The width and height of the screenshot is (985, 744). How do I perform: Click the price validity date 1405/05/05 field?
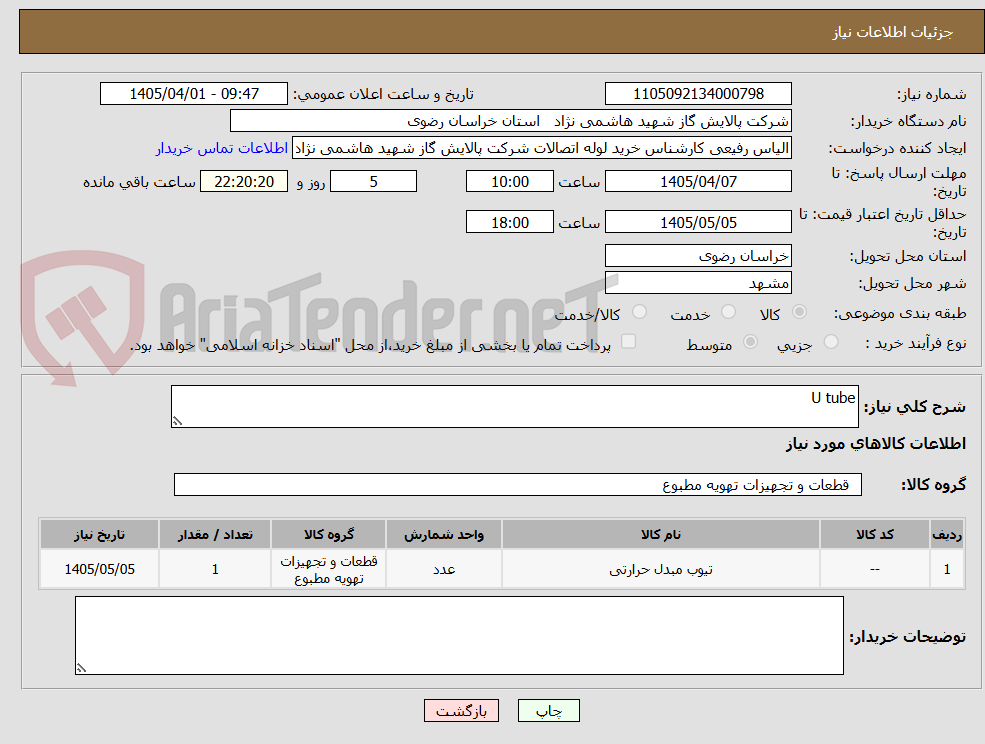(698, 222)
